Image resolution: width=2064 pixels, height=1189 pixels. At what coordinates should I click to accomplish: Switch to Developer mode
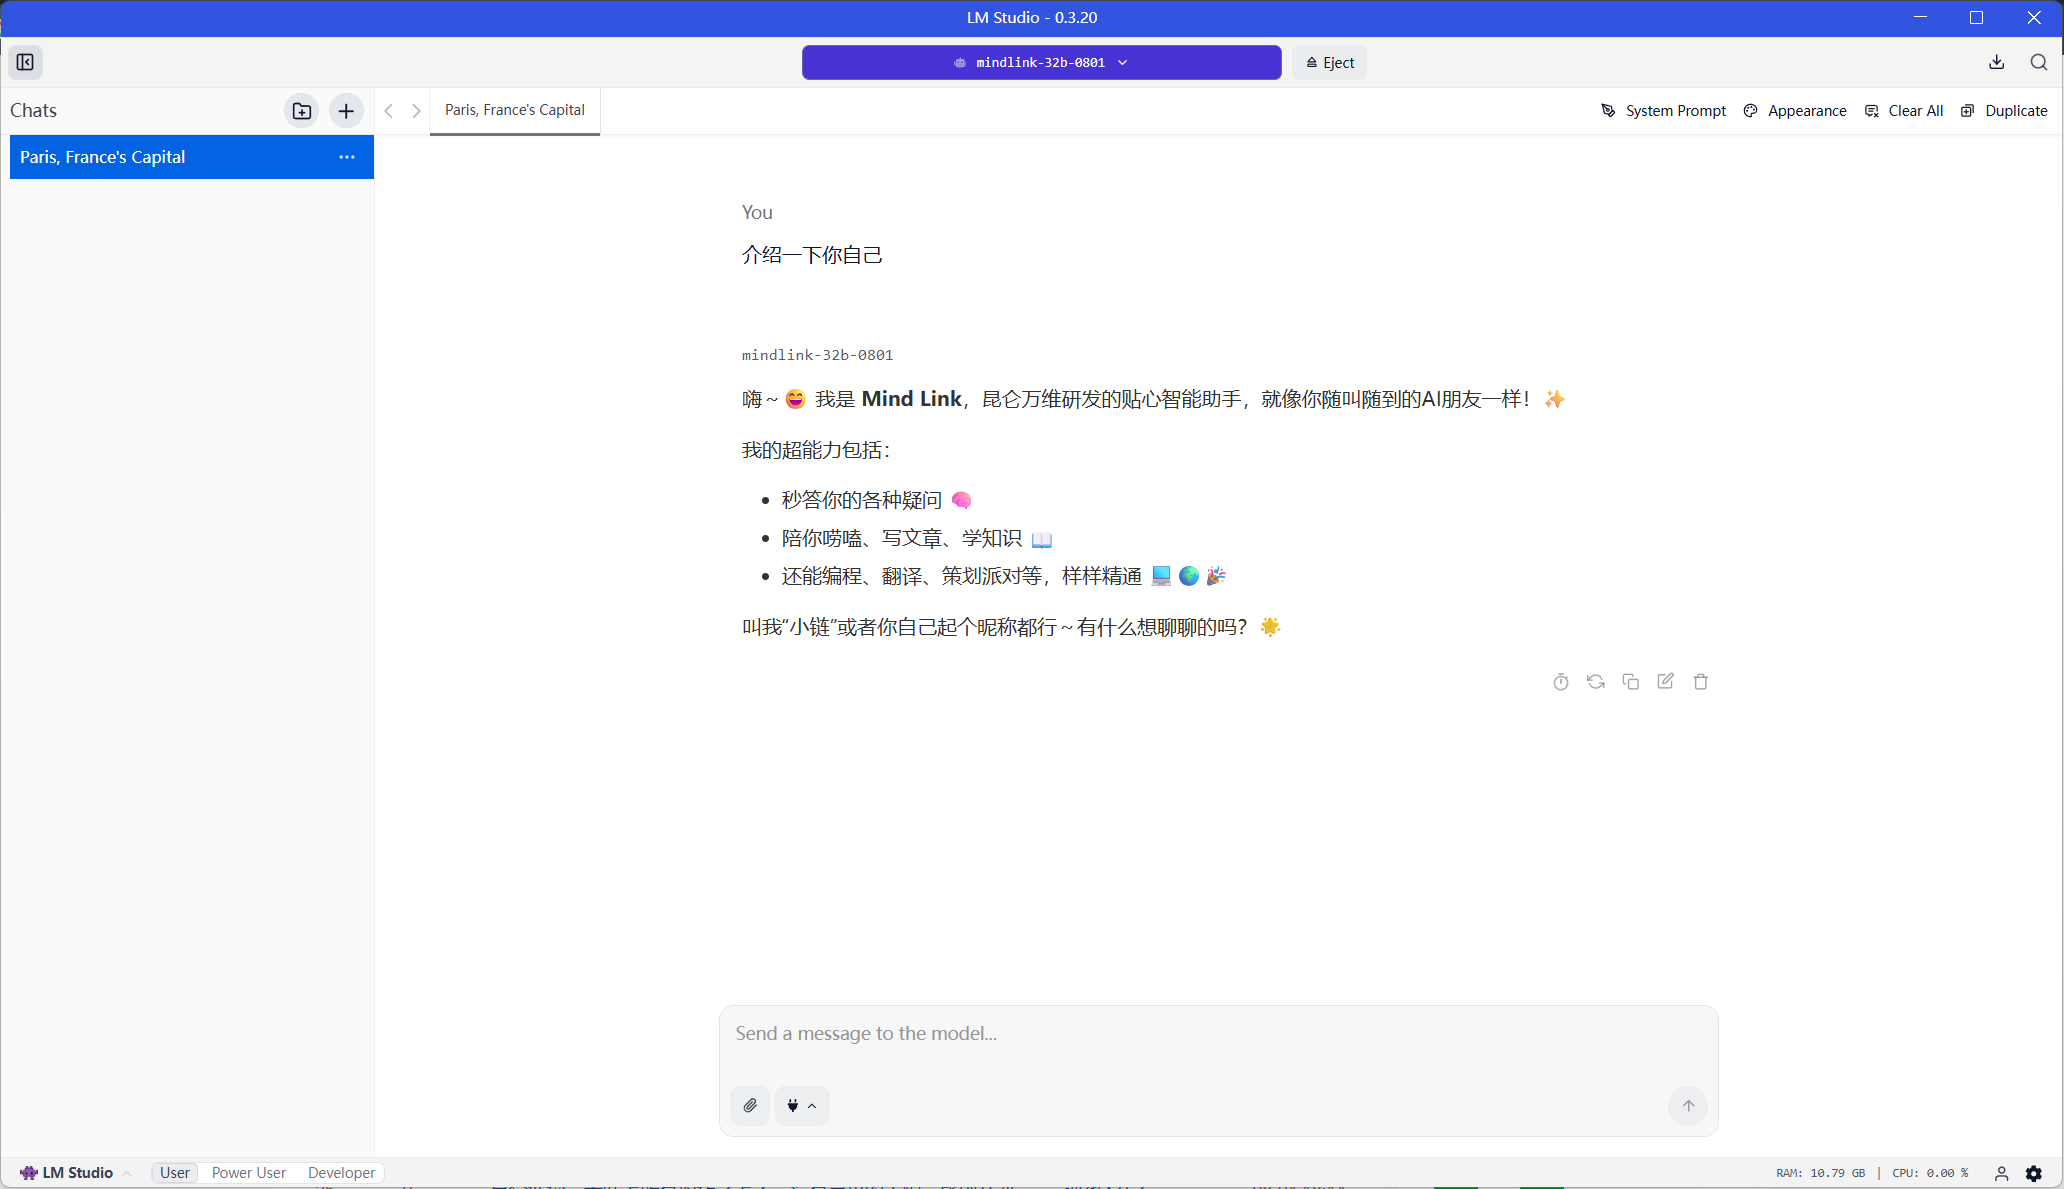(341, 1173)
